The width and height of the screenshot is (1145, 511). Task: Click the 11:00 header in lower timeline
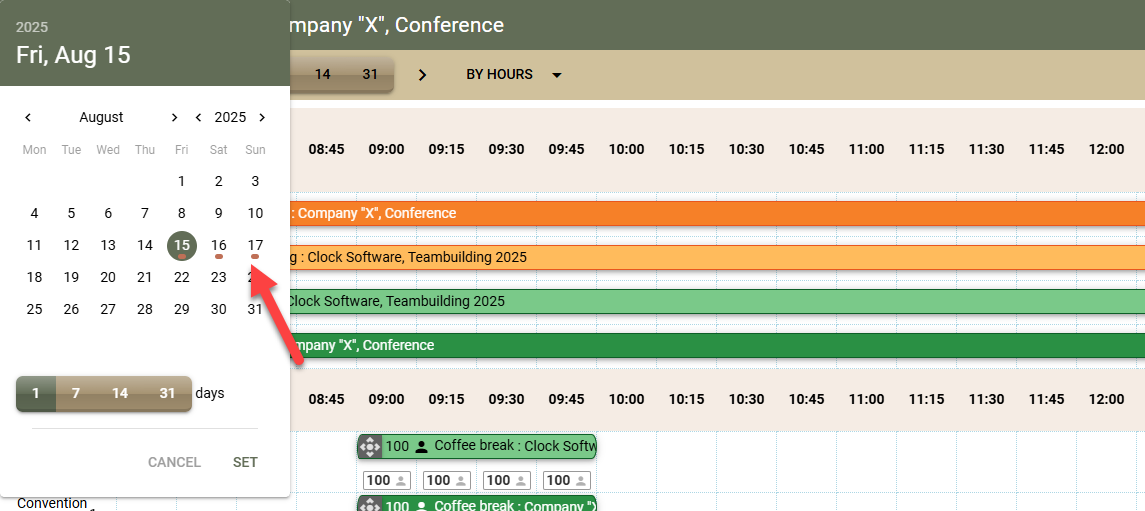click(866, 399)
